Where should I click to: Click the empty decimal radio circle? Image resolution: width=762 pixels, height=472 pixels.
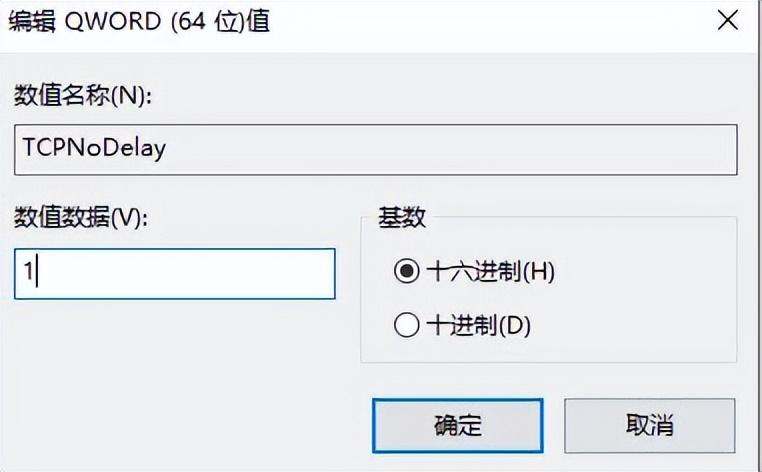(408, 324)
